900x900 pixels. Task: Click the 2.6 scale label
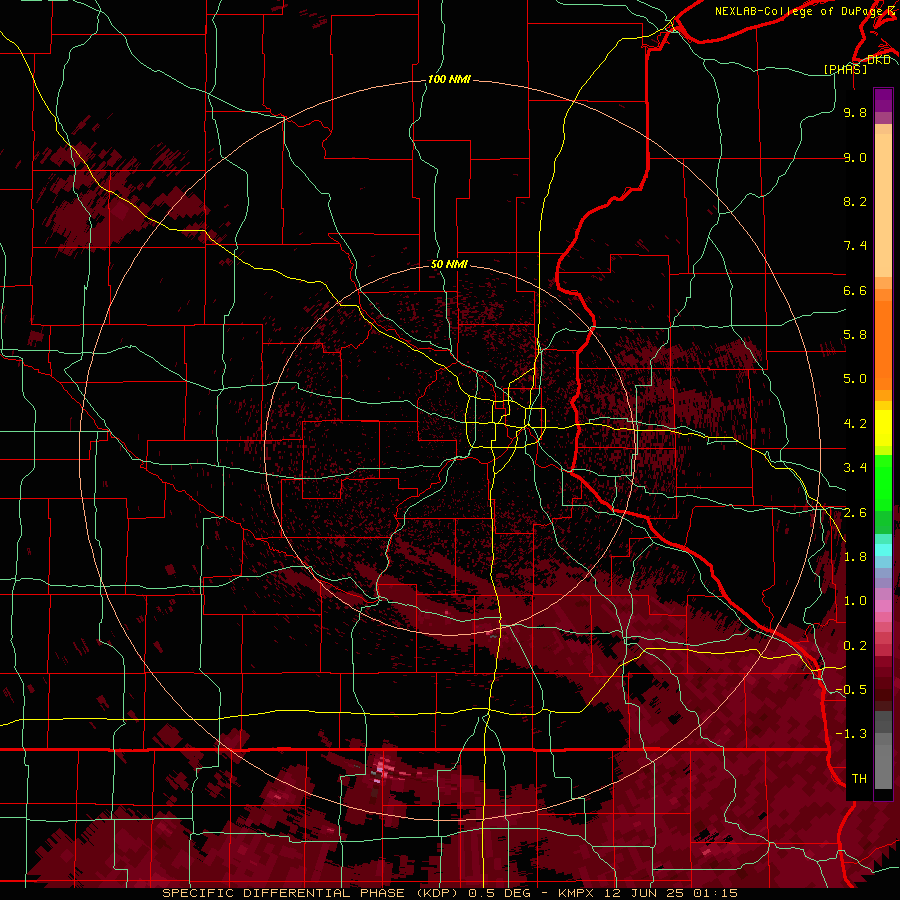(x=855, y=513)
